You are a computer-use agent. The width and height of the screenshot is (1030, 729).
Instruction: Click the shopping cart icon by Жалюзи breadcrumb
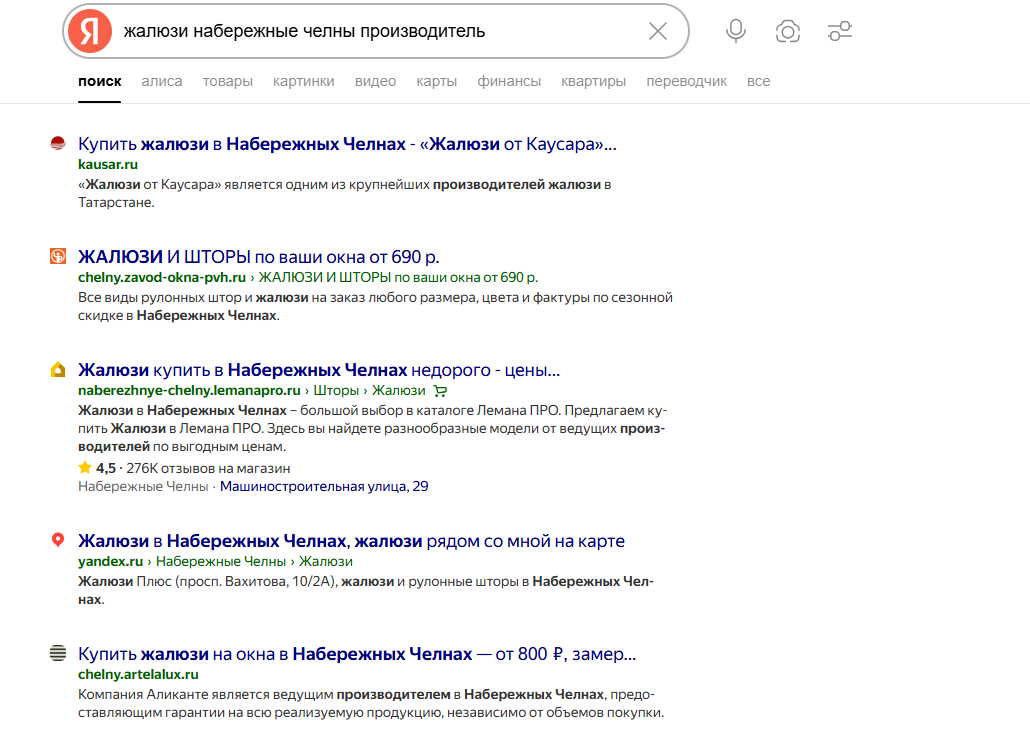[x=440, y=391]
